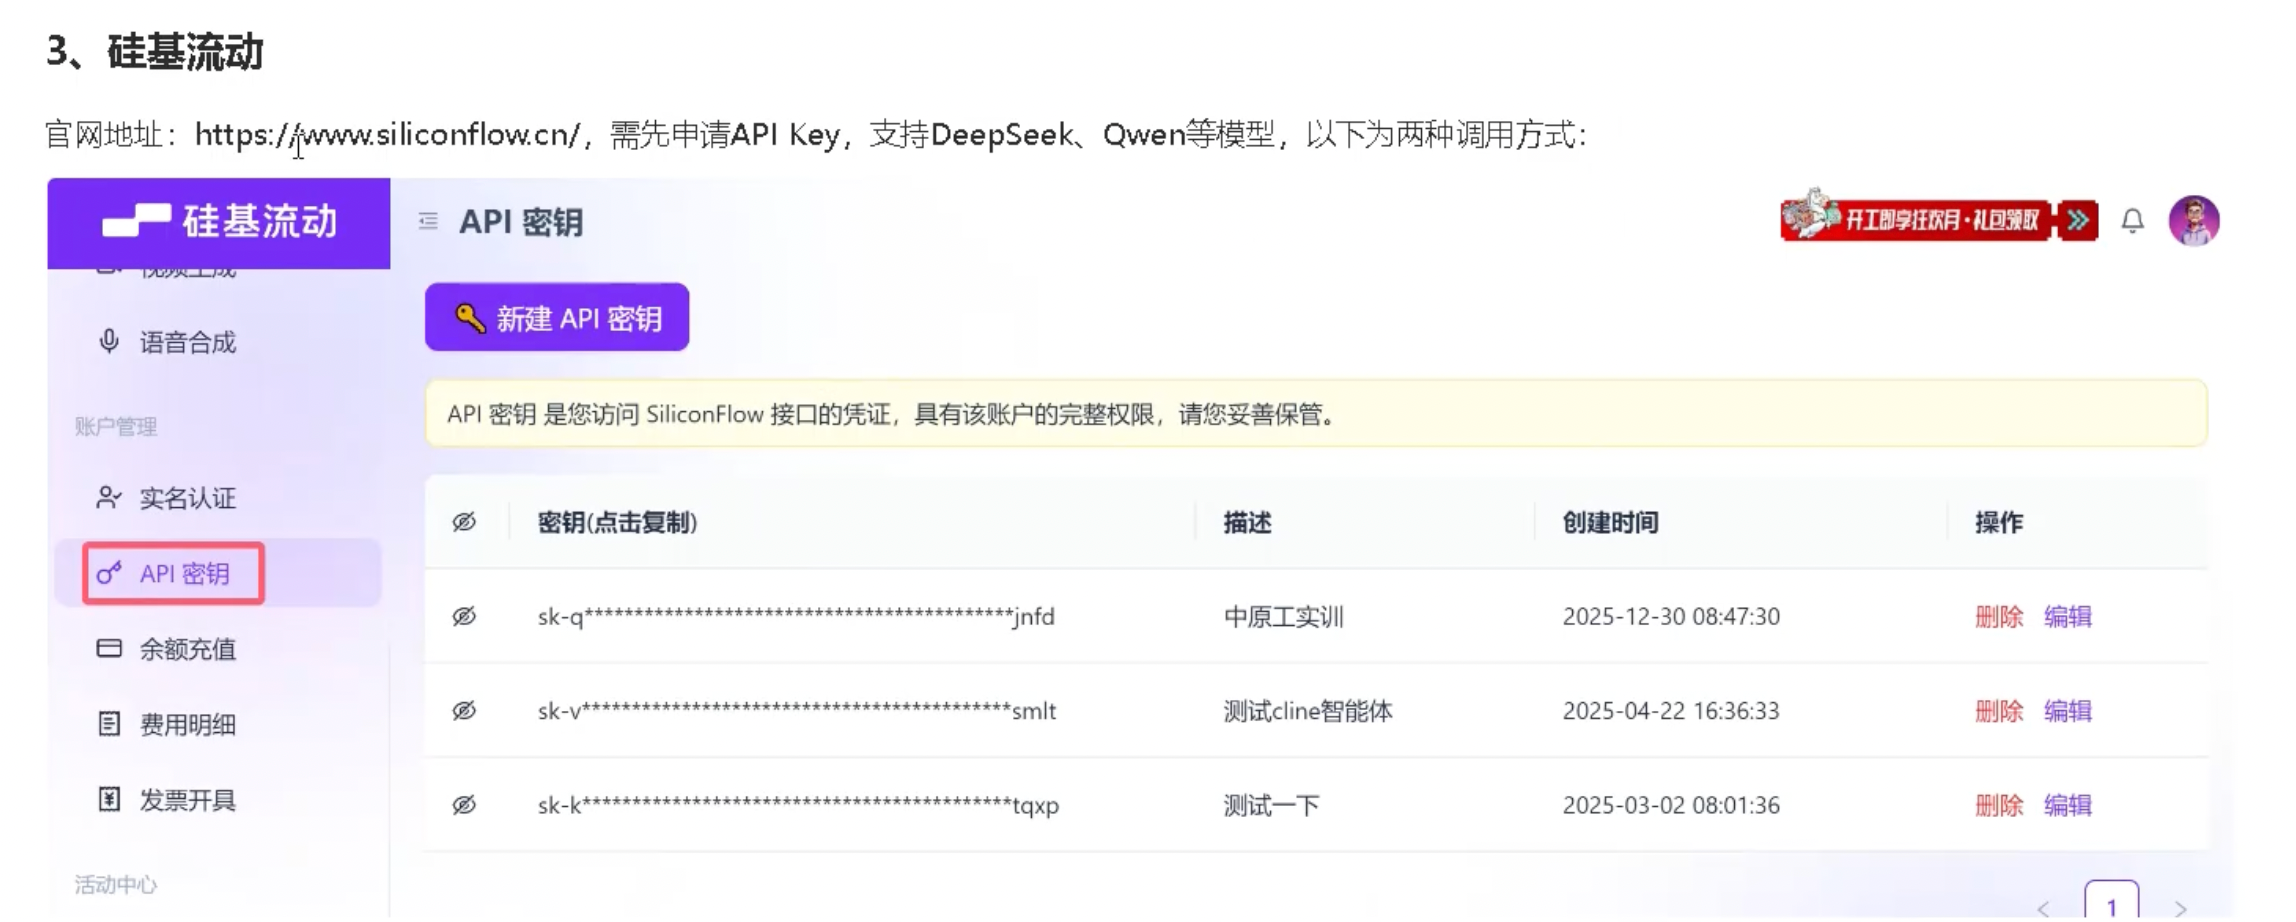Collapse sidebar using the menu fold icon
The image size is (2296, 922).
(428, 221)
